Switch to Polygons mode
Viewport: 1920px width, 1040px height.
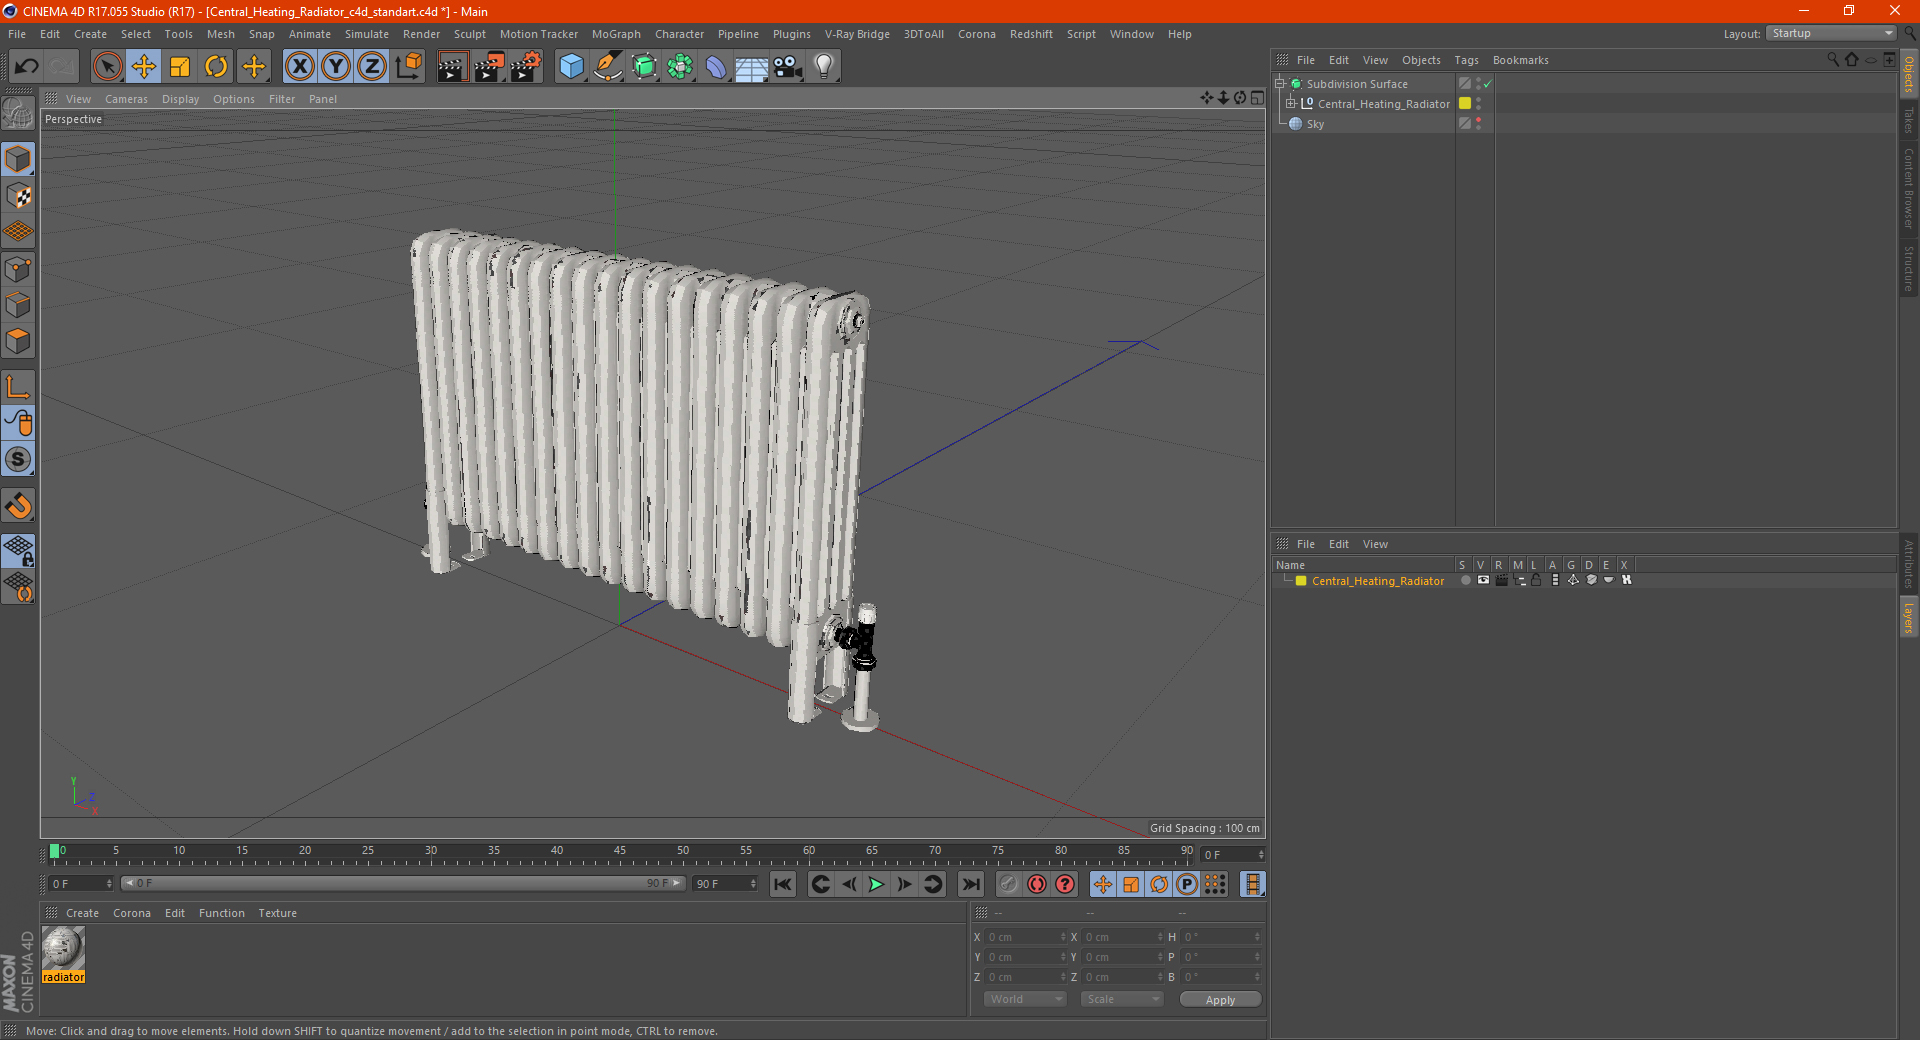(x=18, y=341)
